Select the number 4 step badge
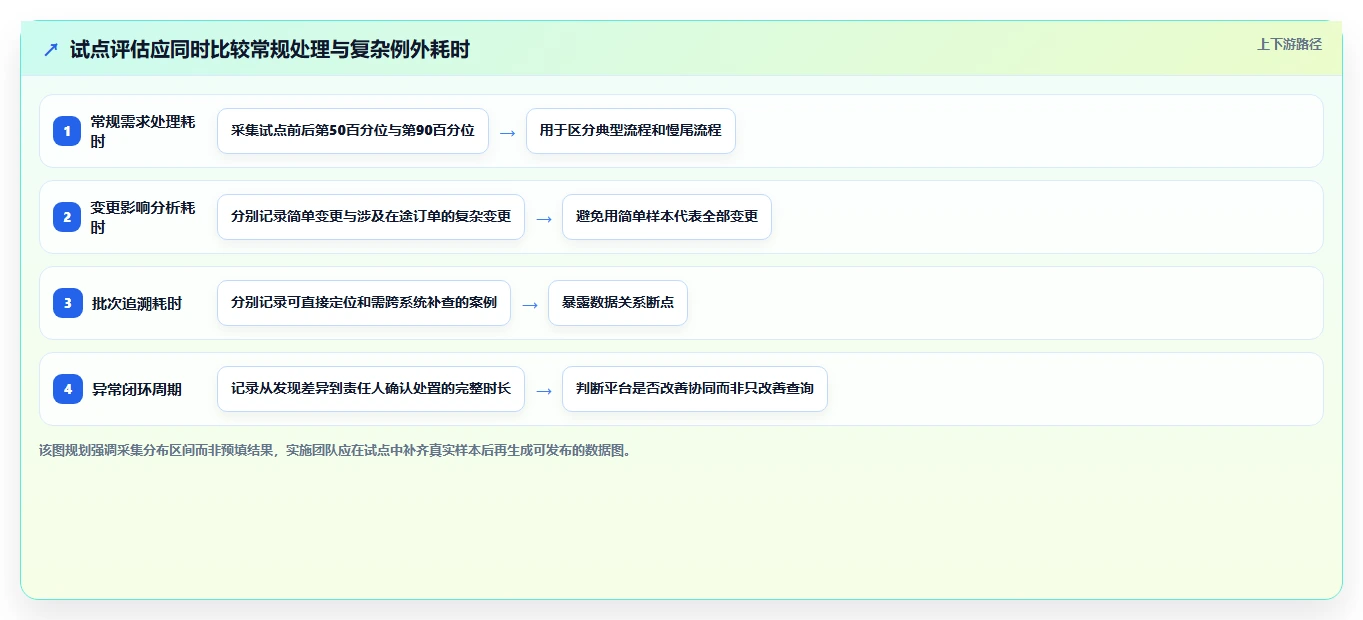This screenshot has width=1363, height=620. (x=67, y=389)
